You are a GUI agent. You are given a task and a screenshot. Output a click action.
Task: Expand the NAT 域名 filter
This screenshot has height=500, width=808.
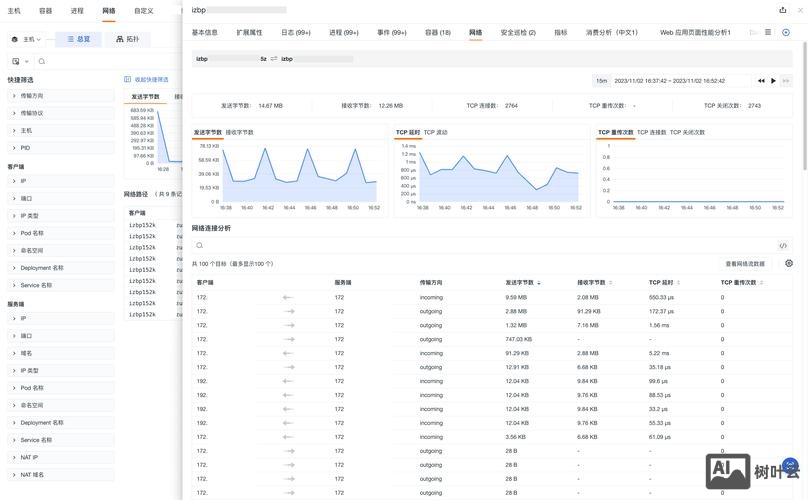coord(61,475)
